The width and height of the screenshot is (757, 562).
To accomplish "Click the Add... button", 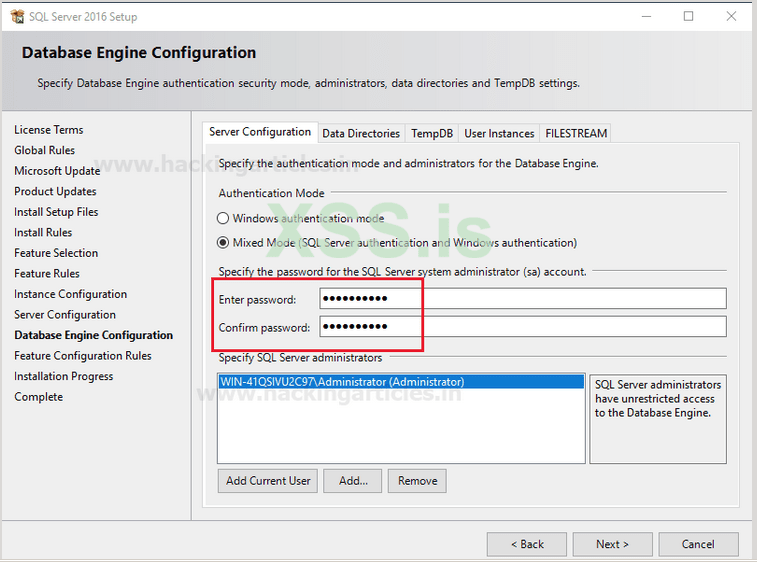I will click(353, 481).
